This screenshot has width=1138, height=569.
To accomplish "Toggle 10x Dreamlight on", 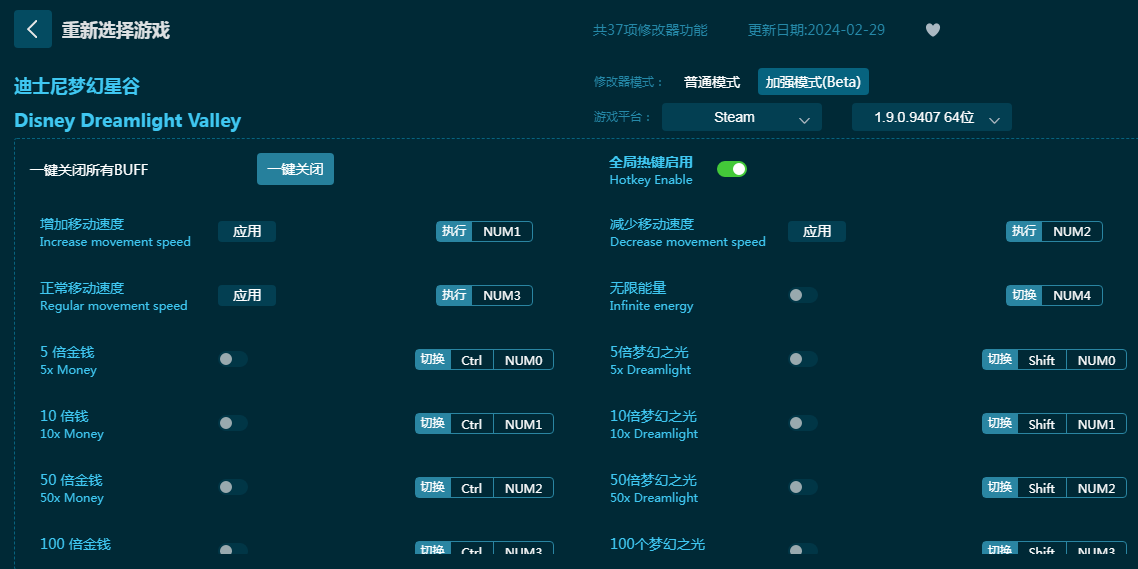I will coord(803,423).
